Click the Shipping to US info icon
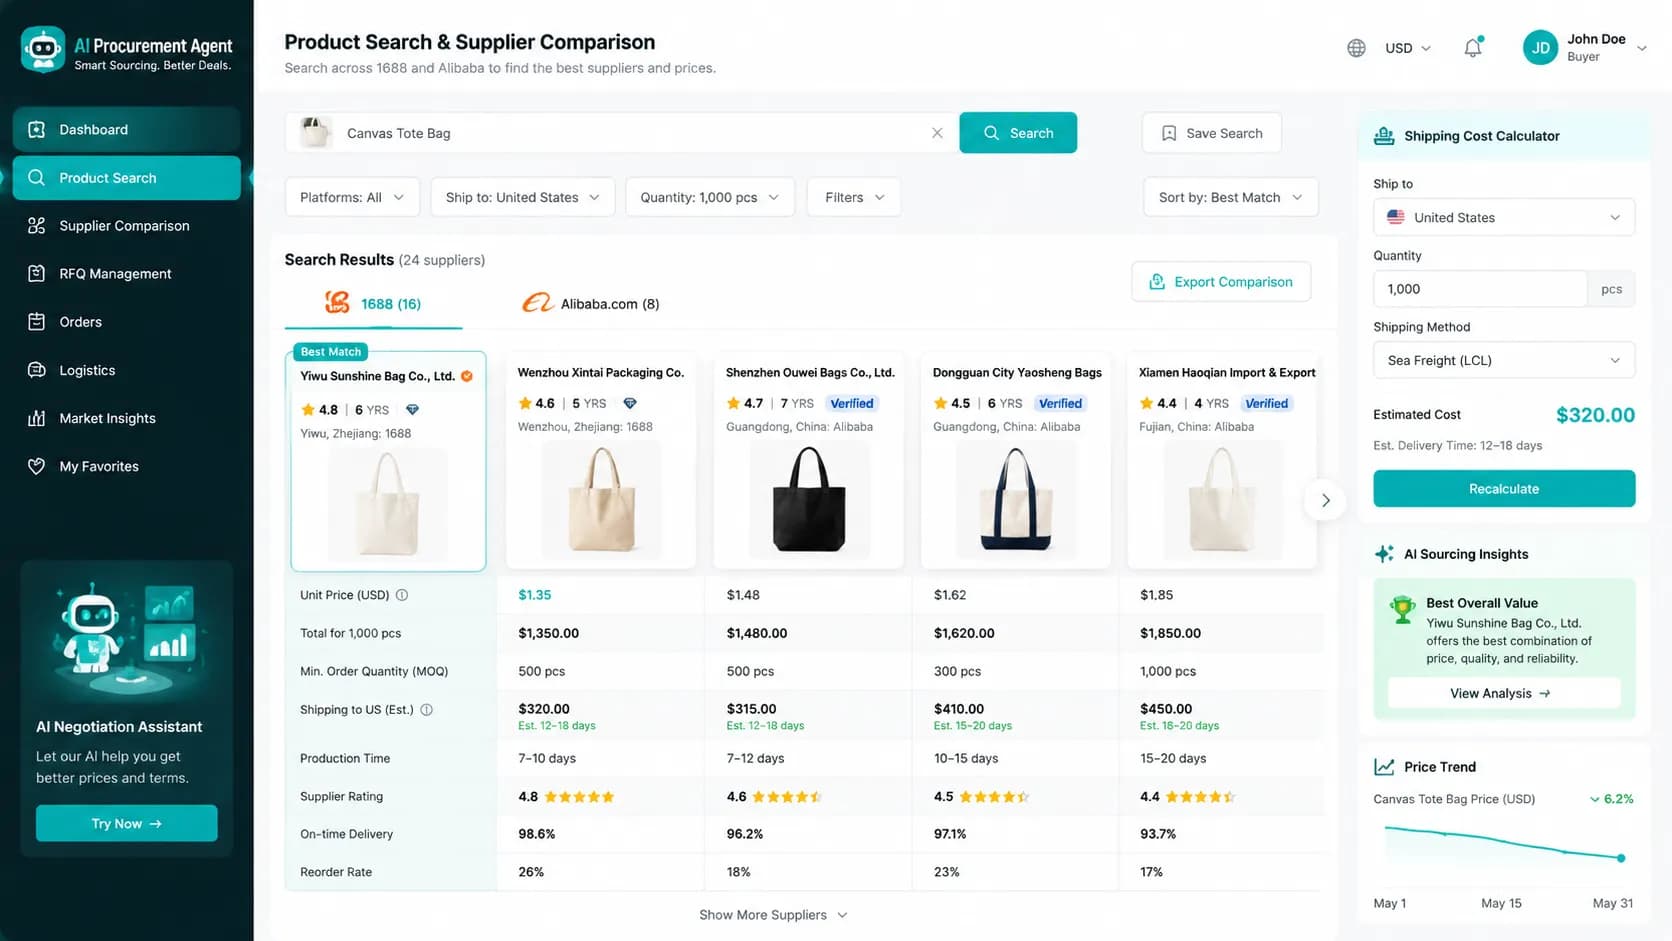Viewport: 1672px width, 941px height. (x=426, y=710)
